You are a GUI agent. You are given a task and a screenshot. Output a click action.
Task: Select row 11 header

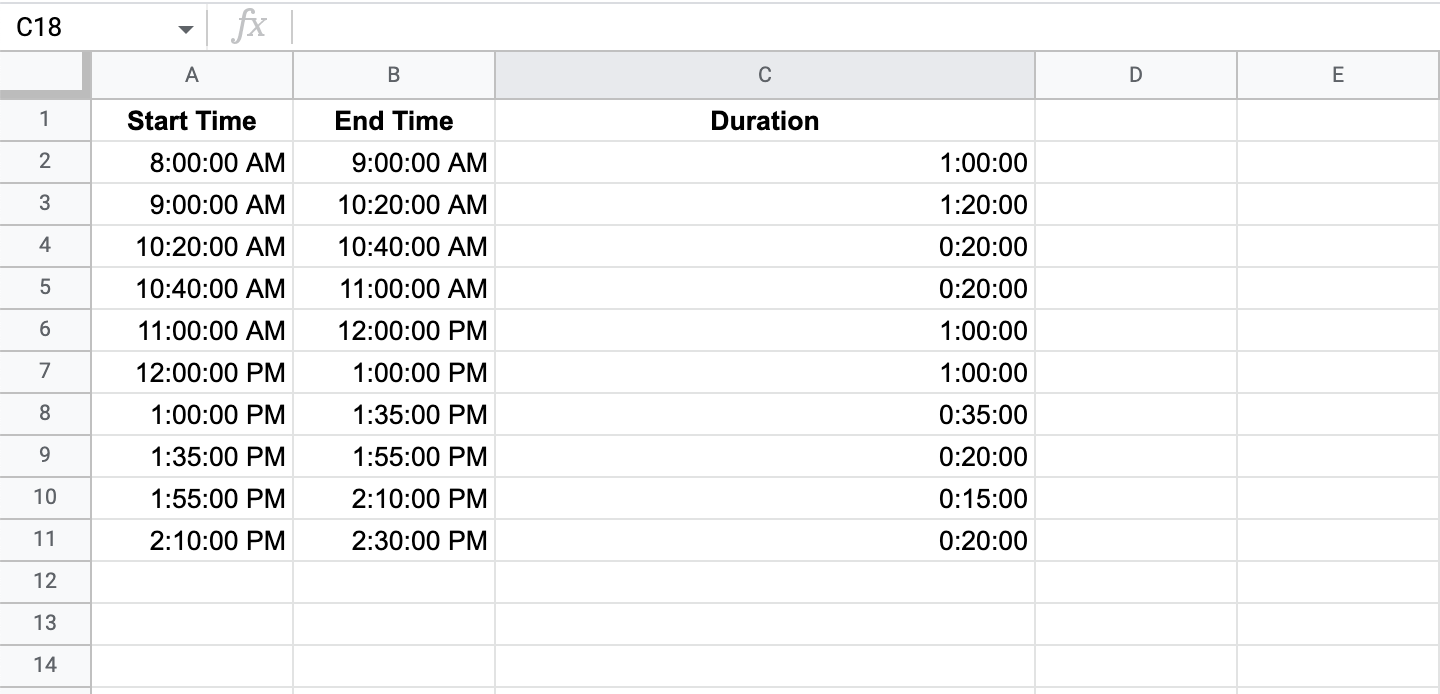(45, 540)
